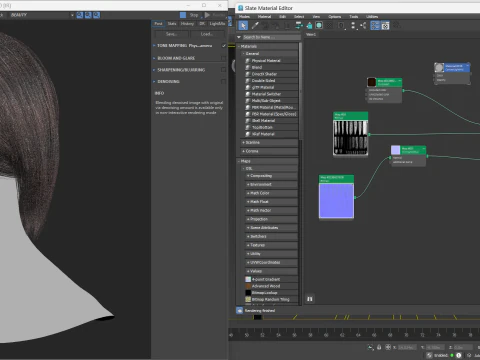The image size is (480, 360).
Task: Click second region icon in render window toolbar
Action: coord(88,15)
